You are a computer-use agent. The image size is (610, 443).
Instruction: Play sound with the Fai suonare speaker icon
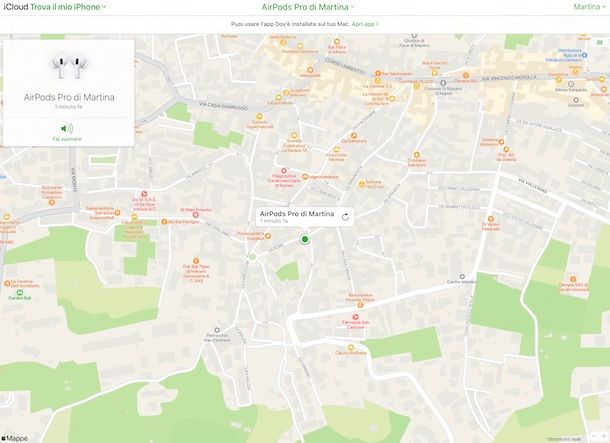[x=67, y=128]
